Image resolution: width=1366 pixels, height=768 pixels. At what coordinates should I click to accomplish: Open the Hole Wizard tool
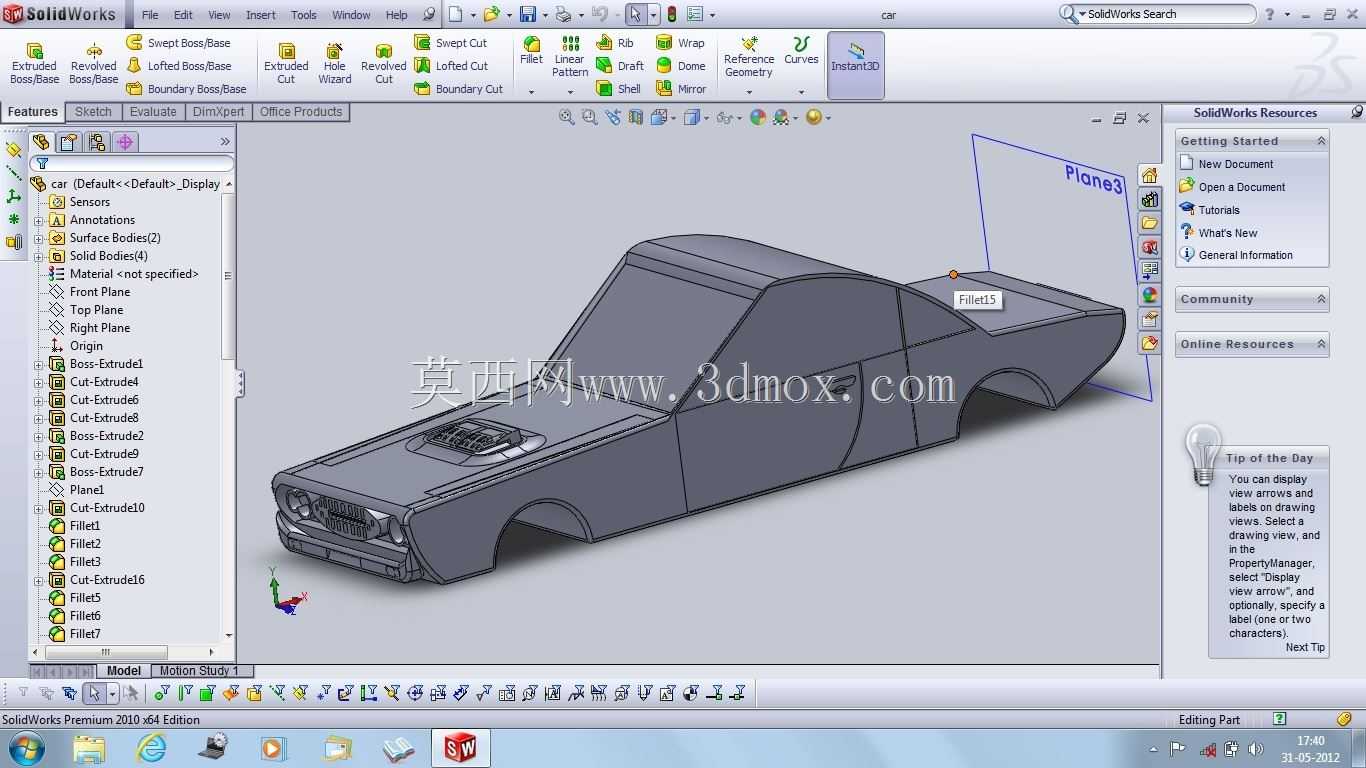click(x=335, y=63)
